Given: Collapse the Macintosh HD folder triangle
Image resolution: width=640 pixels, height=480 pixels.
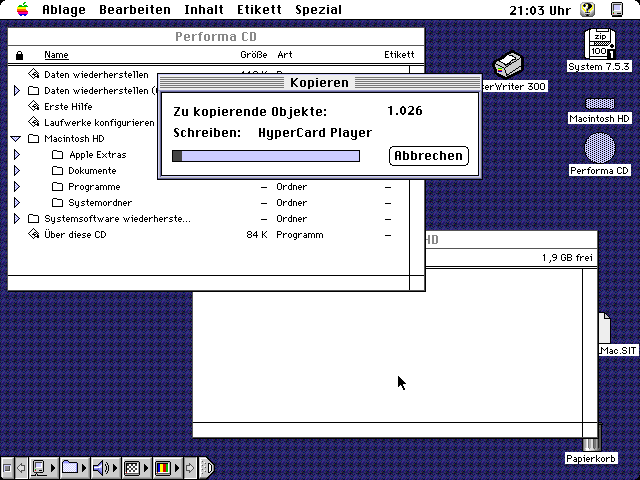Looking at the screenshot, I should 16,139.
